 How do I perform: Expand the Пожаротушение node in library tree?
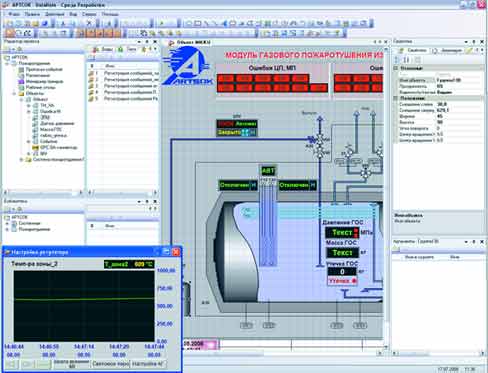click(7, 229)
